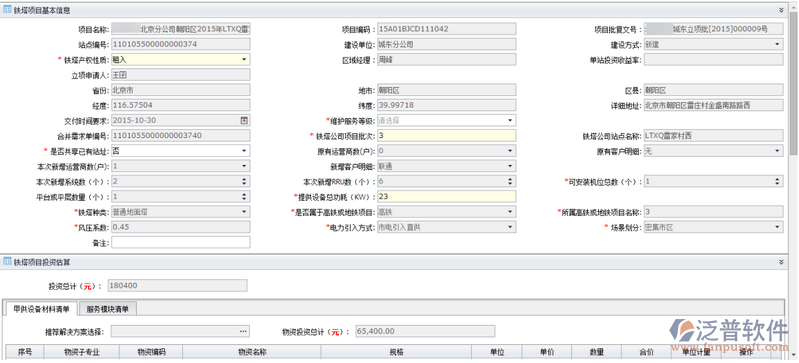Click the 铁塔公司项目批次 input field

tap(446, 136)
